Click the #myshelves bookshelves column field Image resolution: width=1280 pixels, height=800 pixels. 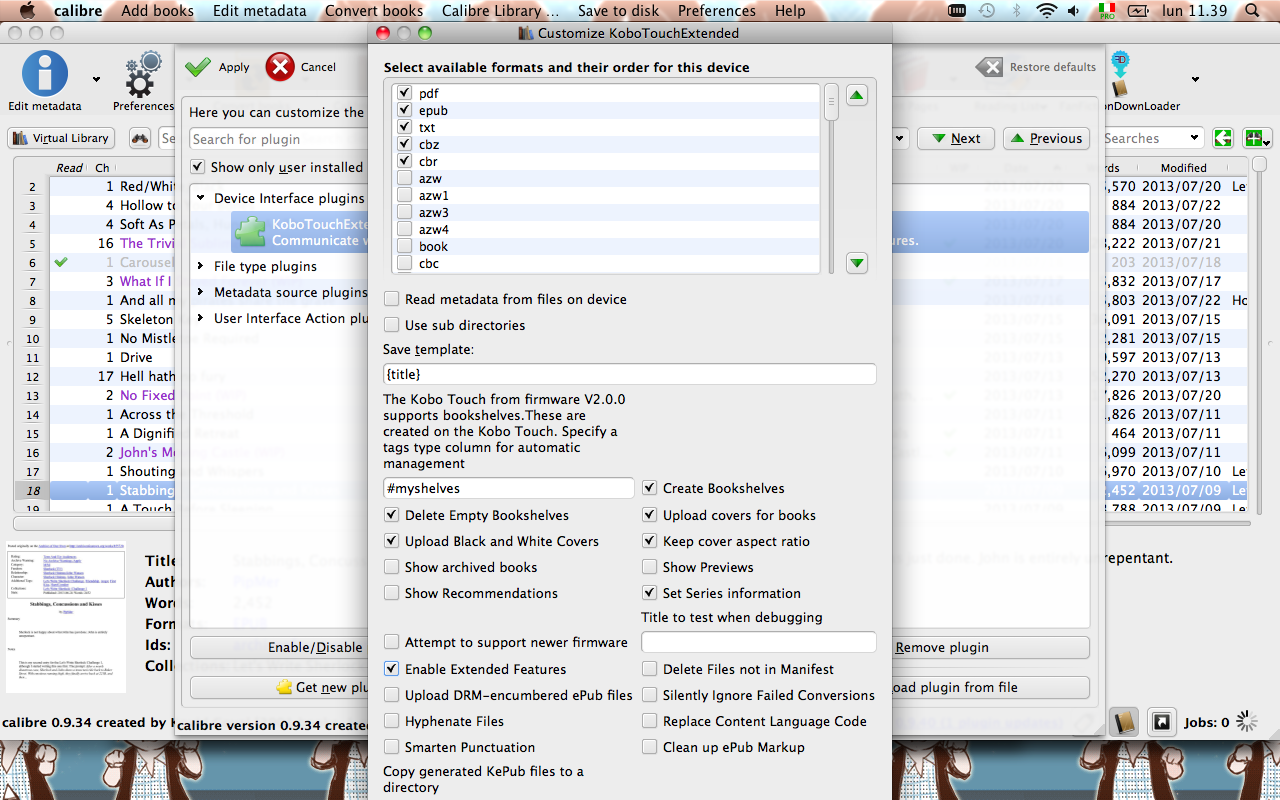pos(509,488)
